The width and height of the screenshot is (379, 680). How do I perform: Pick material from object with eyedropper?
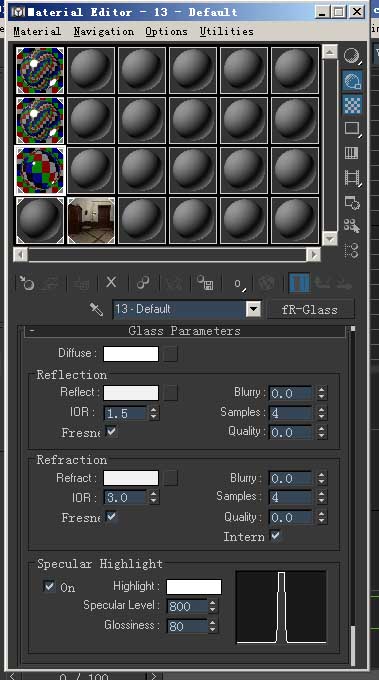(x=96, y=310)
